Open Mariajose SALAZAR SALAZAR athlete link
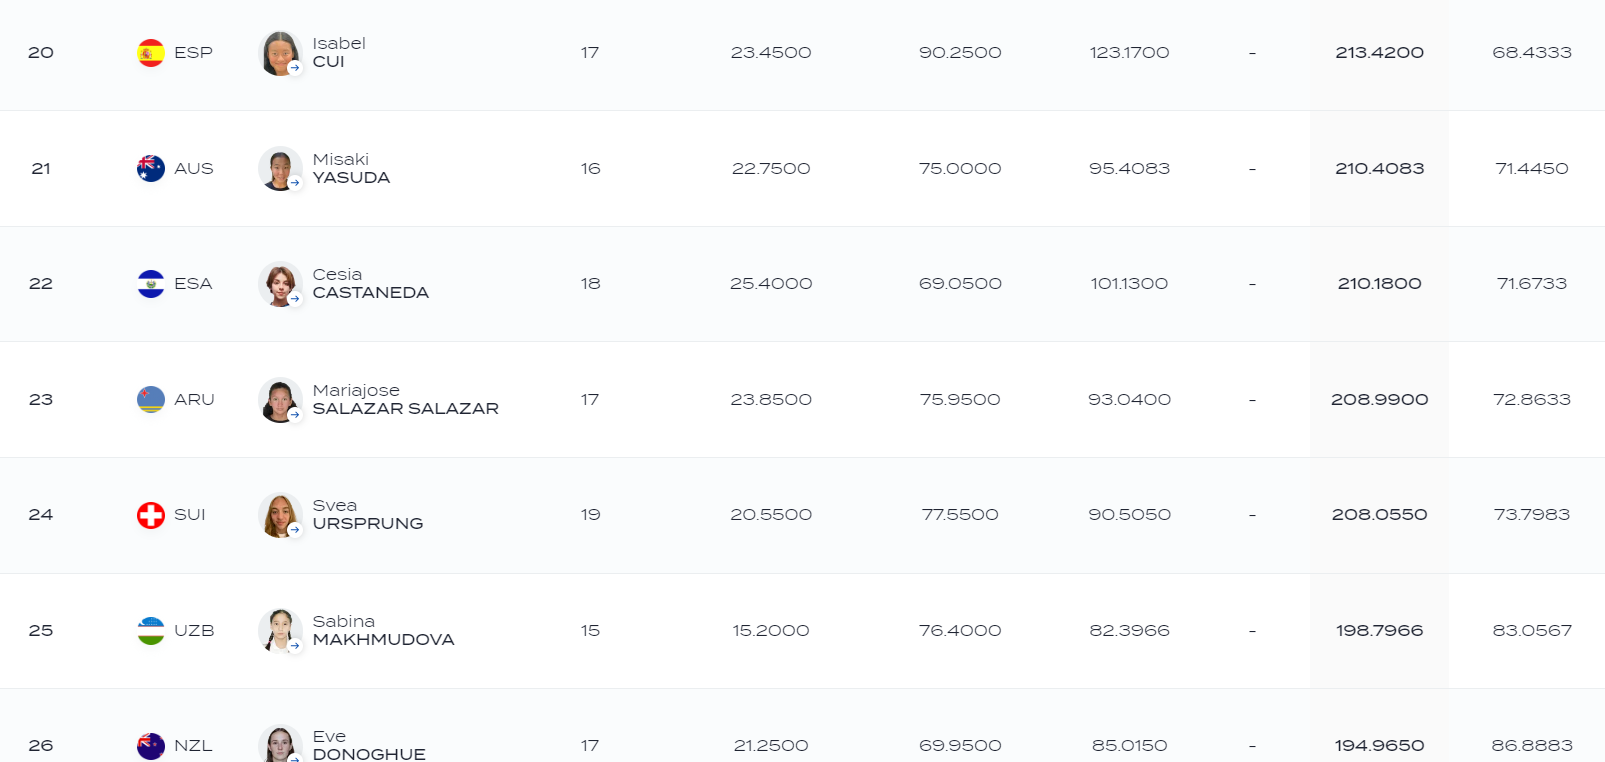Viewport: 1605px width, 762px height. [405, 399]
